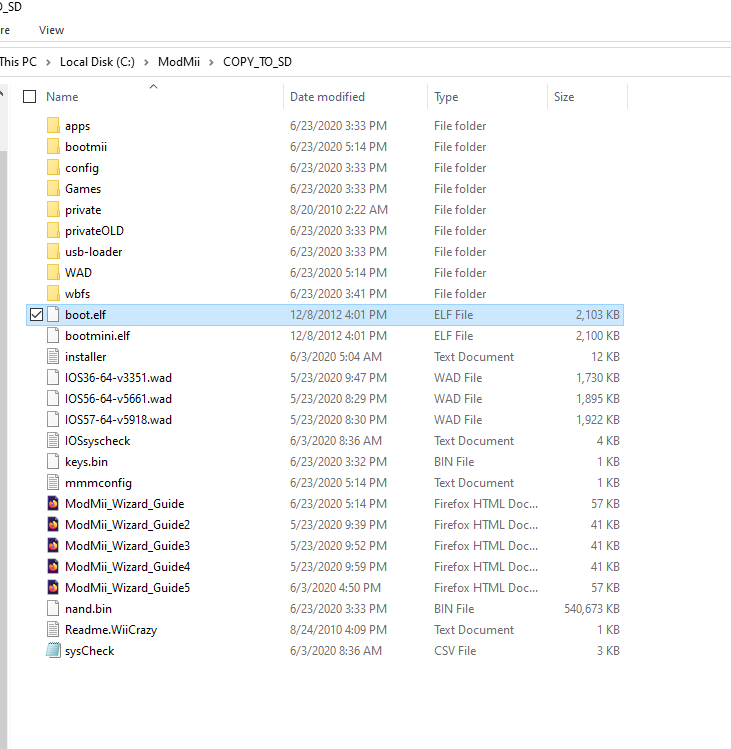Click the Readme.WiiCrazy document icon
This screenshot has height=749, width=731.
(x=54, y=630)
